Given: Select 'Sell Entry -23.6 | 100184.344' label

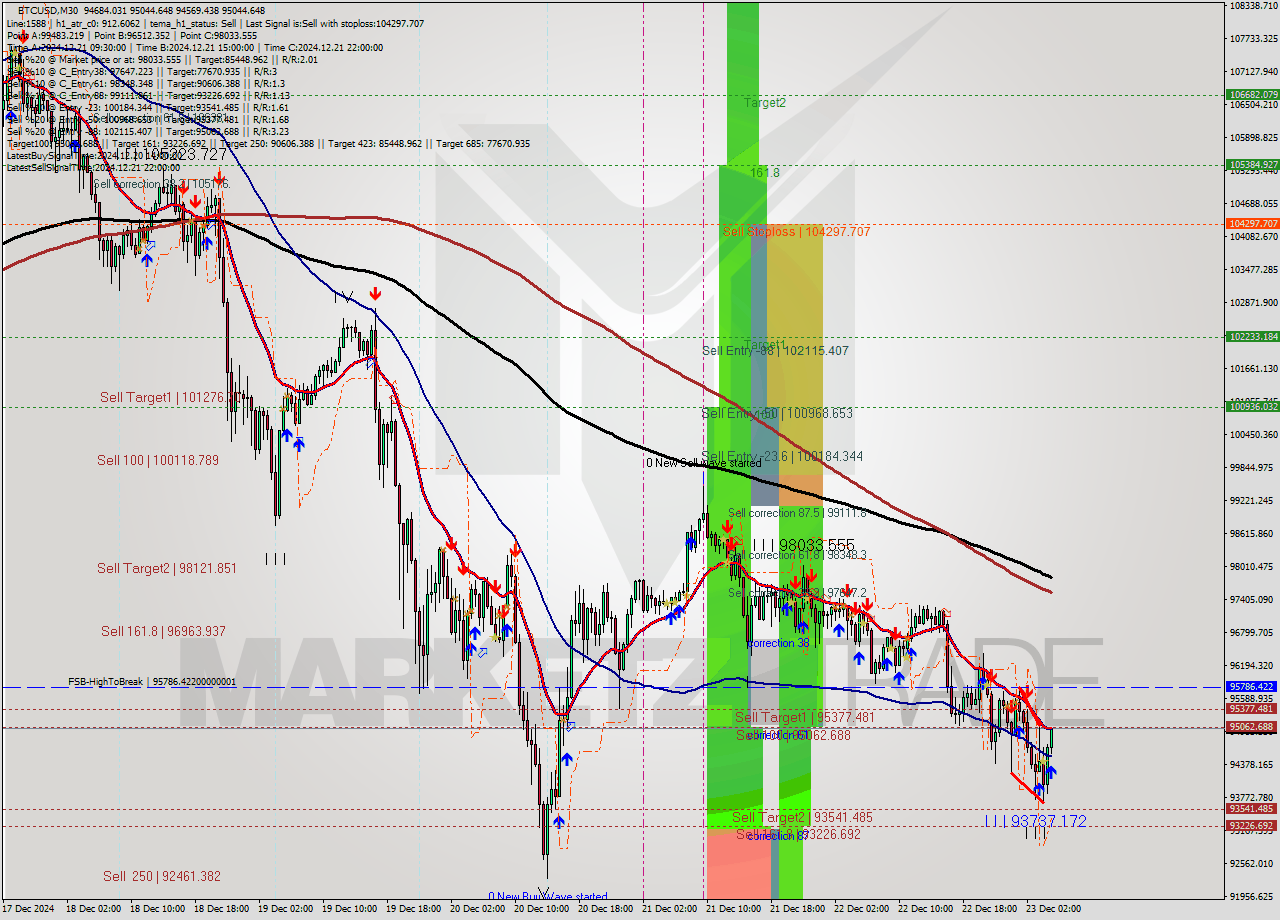Looking at the screenshot, I should tap(782, 456).
